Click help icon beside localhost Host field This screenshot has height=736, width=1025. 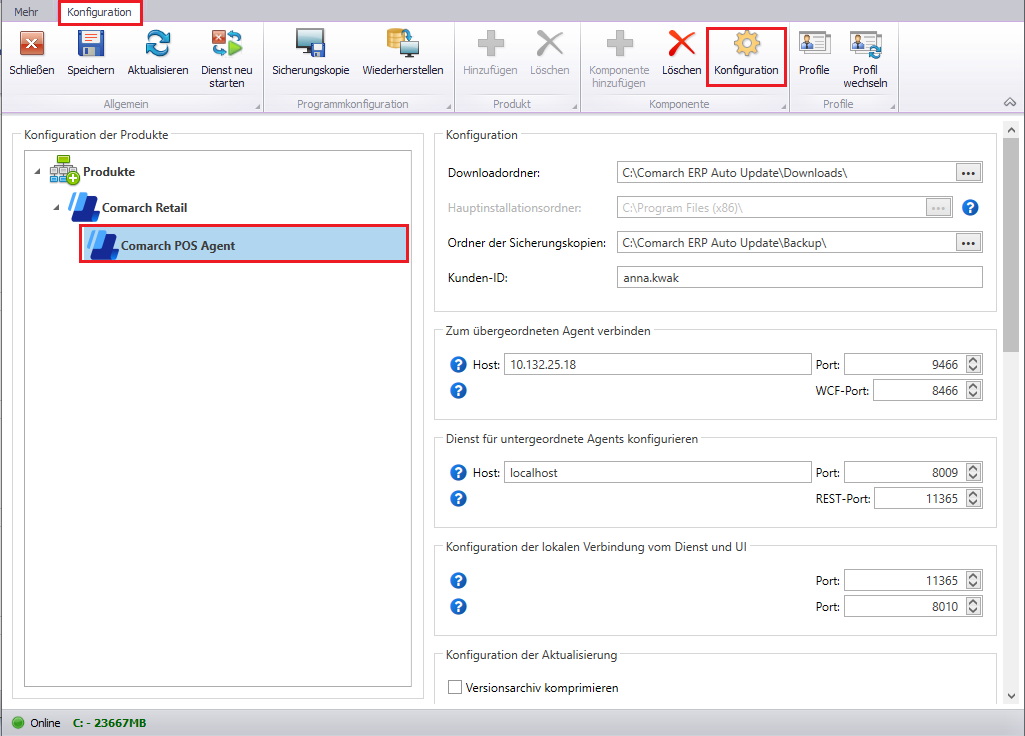458,473
